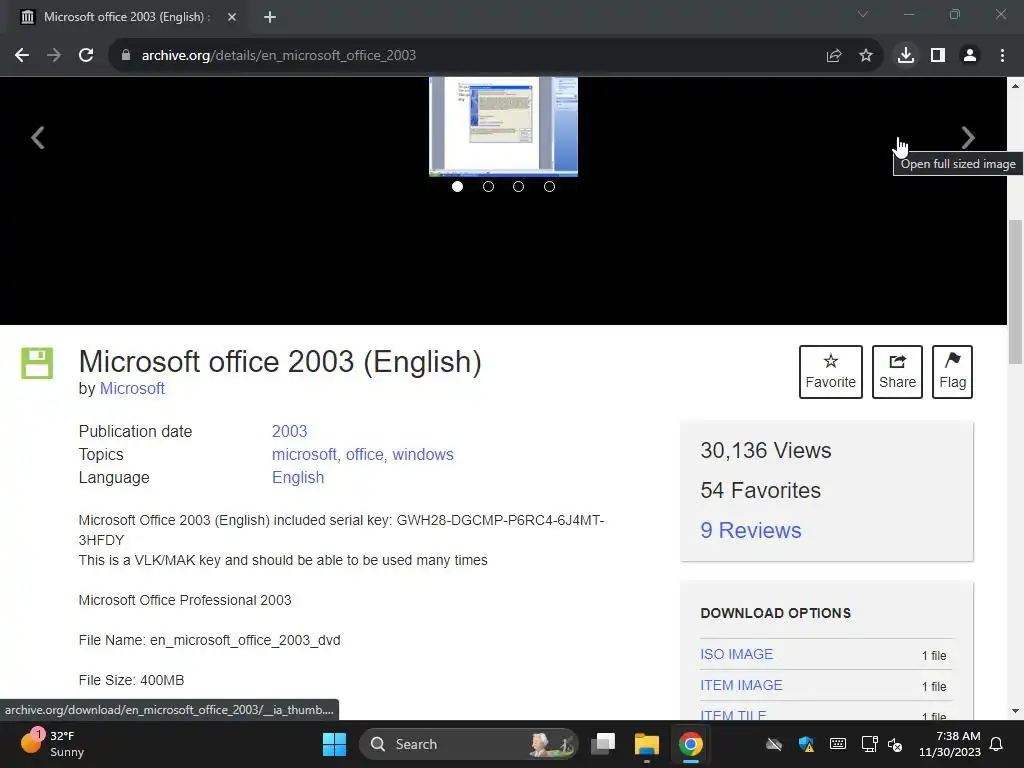This screenshot has height=768, width=1024.
Task: Click the Share button
Action: pyautogui.click(x=897, y=372)
